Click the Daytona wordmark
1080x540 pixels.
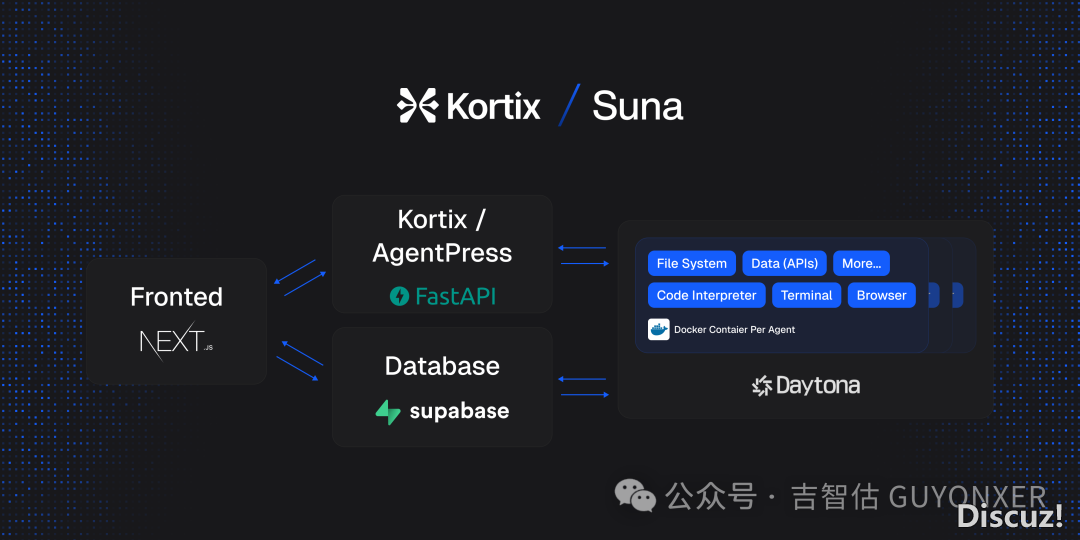tap(818, 386)
